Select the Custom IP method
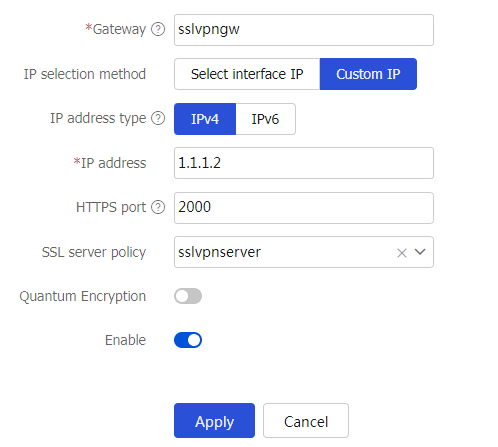498x447 pixels. coord(368,74)
